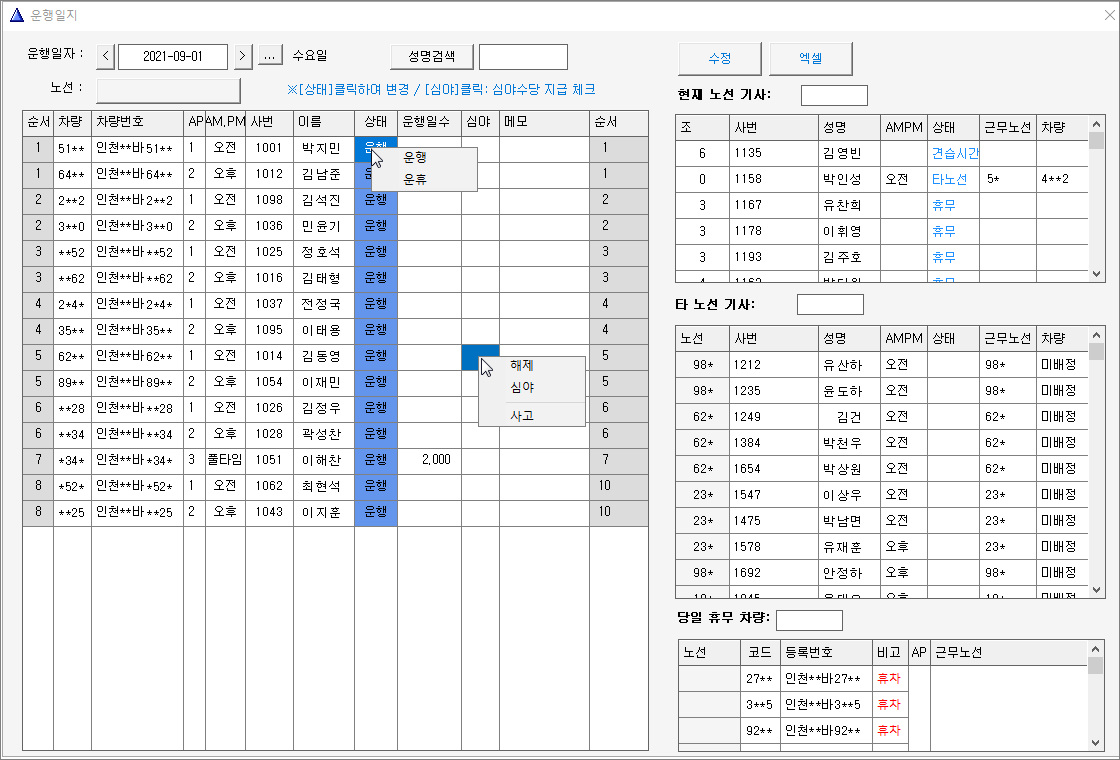
Task: Click the 풀타임 cell
Action: (225, 460)
